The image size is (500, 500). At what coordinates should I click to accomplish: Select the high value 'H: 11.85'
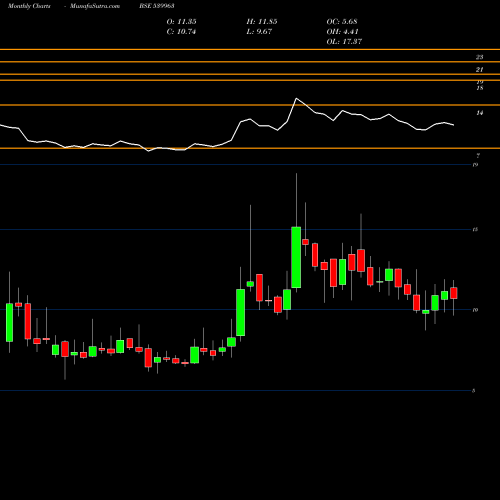tap(262, 22)
